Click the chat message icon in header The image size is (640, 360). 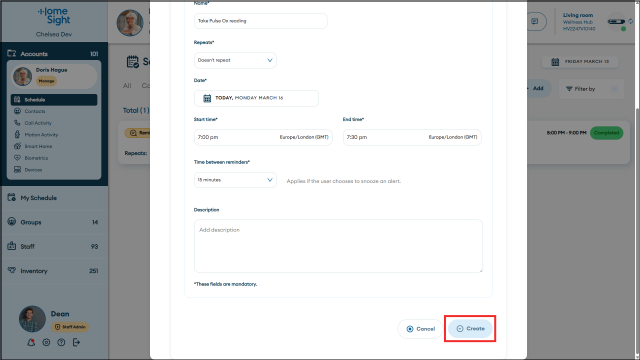click(x=534, y=22)
